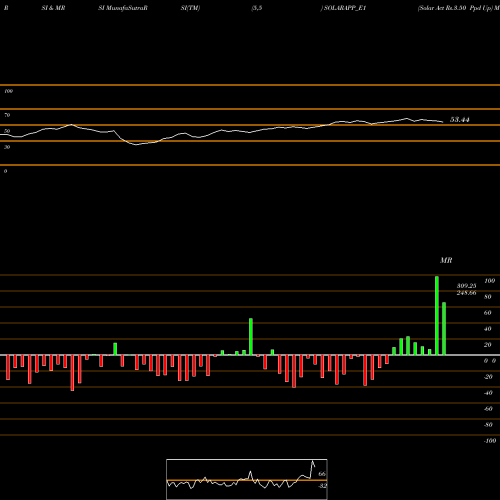Click the MR axis label -40
Screen dimensions: 500x500
pos(488,393)
